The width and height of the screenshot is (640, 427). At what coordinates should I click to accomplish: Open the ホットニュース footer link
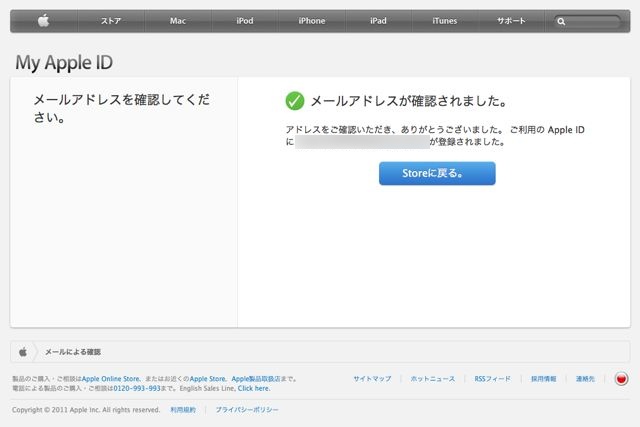(x=433, y=379)
